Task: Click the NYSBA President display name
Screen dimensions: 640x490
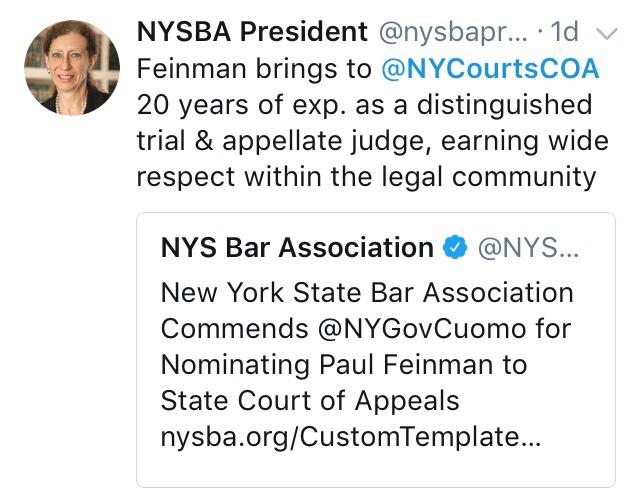Action: [252, 32]
